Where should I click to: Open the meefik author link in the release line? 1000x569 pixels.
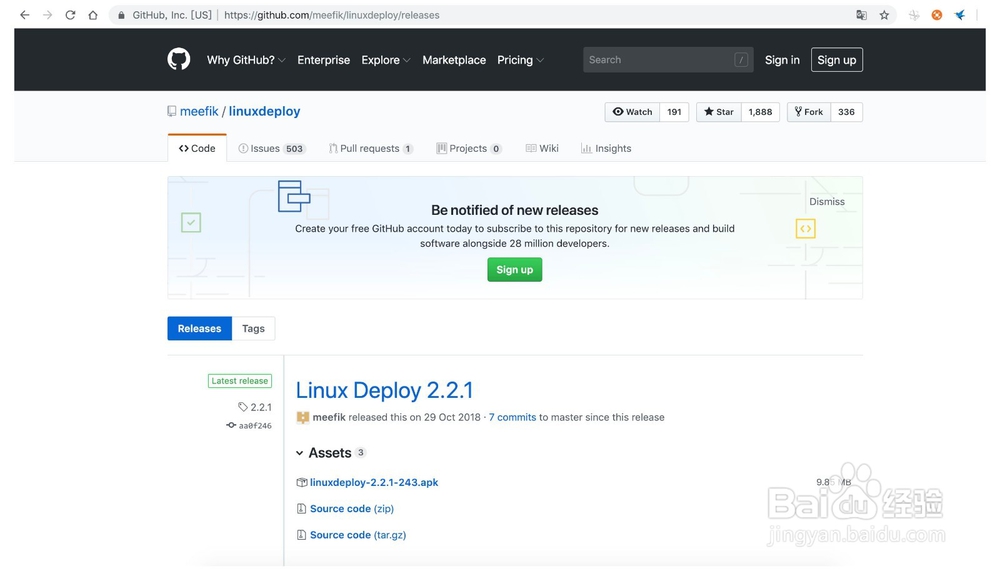coord(329,417)
